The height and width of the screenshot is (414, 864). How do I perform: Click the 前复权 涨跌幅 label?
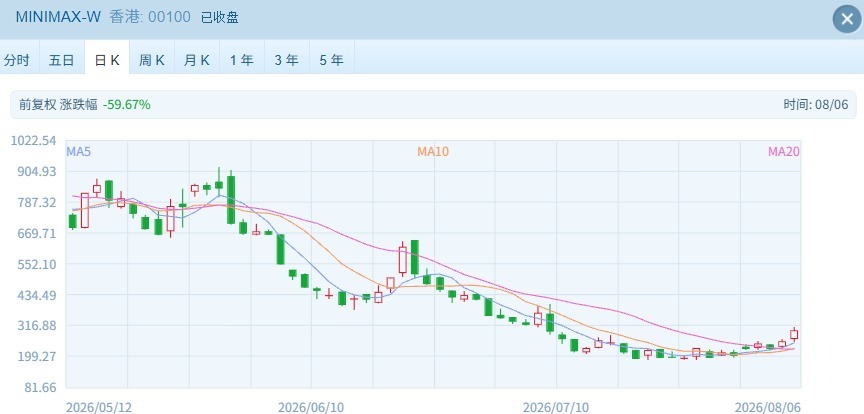click(58, 104)
